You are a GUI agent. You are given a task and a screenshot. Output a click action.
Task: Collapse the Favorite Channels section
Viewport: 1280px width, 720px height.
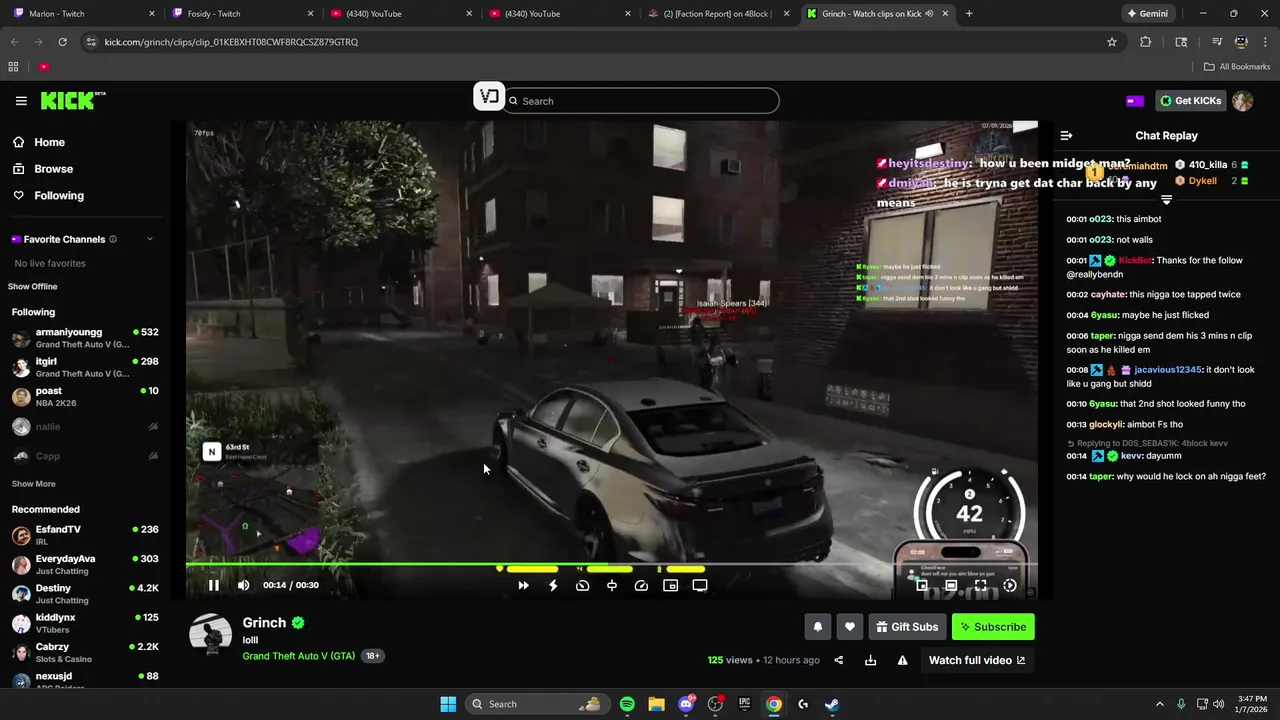[x=150, y=239]
